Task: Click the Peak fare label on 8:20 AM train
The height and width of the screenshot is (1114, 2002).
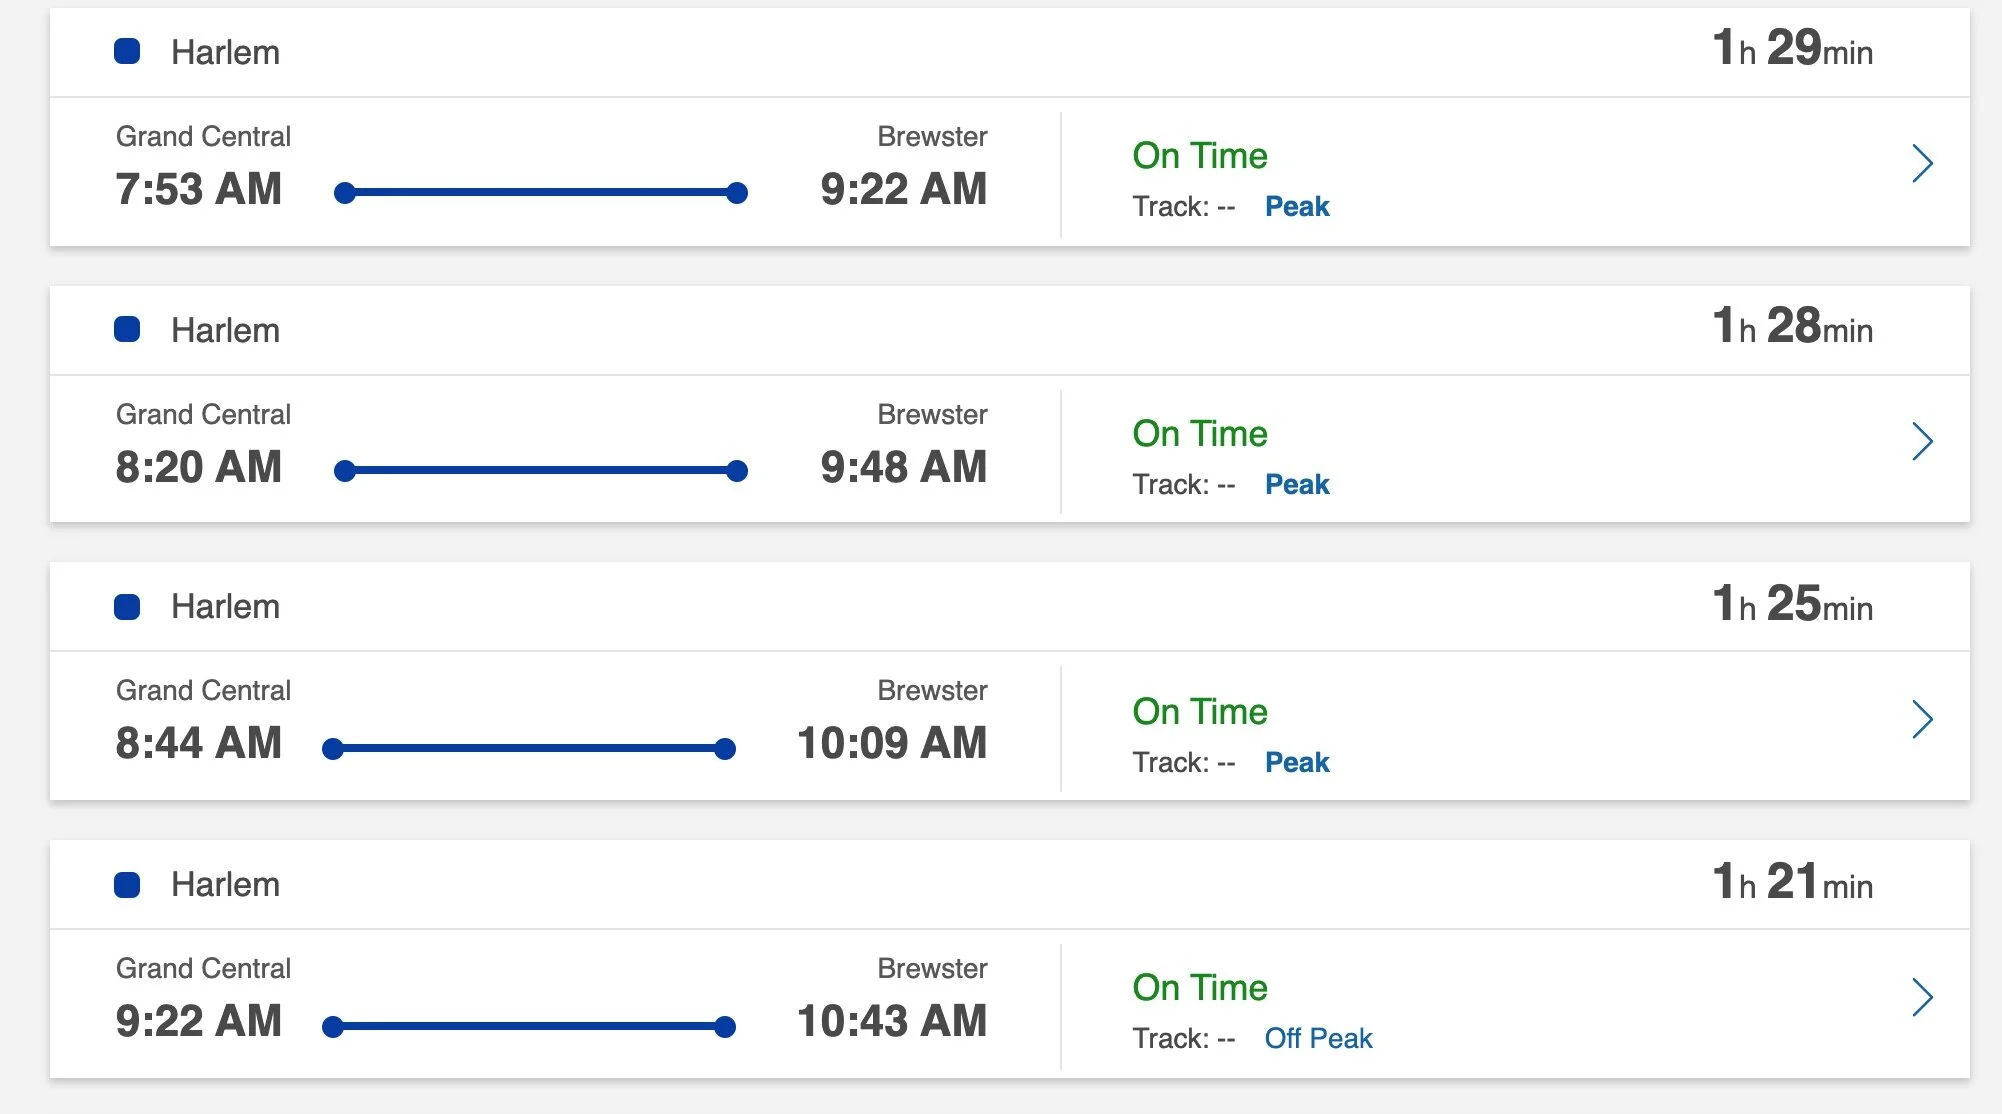Action: (1297, 484)
